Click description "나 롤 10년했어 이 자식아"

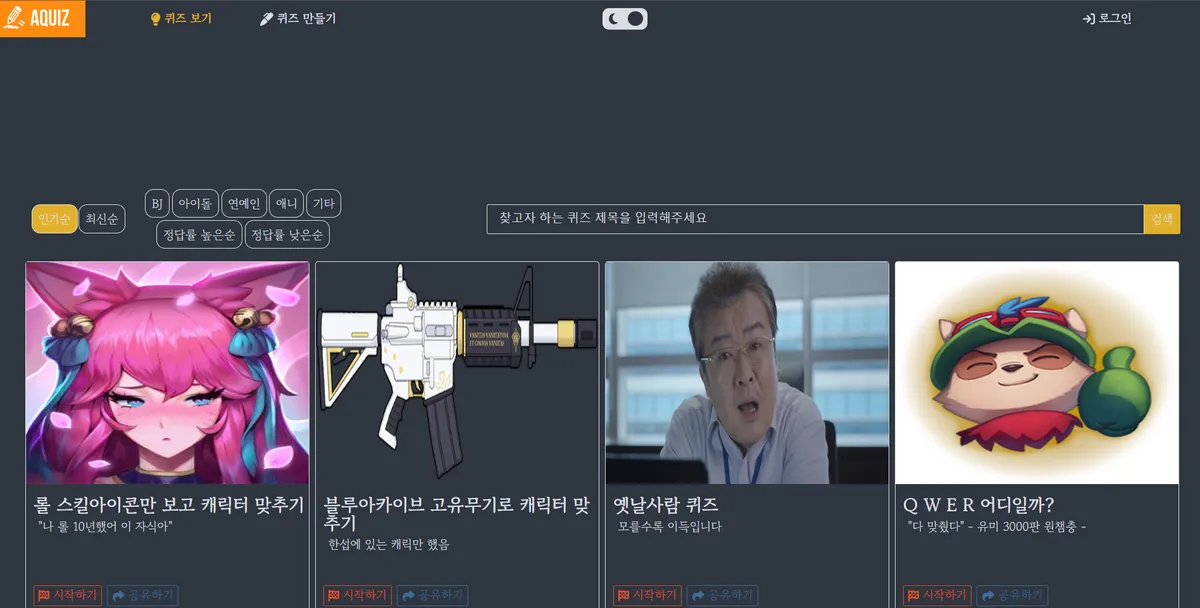point(106,526)
